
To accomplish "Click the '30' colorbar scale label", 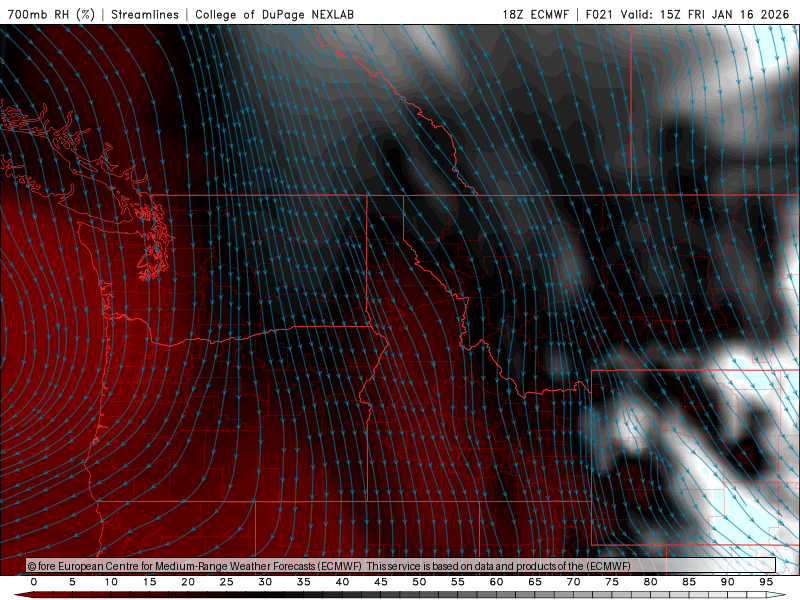I will tap(265, 582).
